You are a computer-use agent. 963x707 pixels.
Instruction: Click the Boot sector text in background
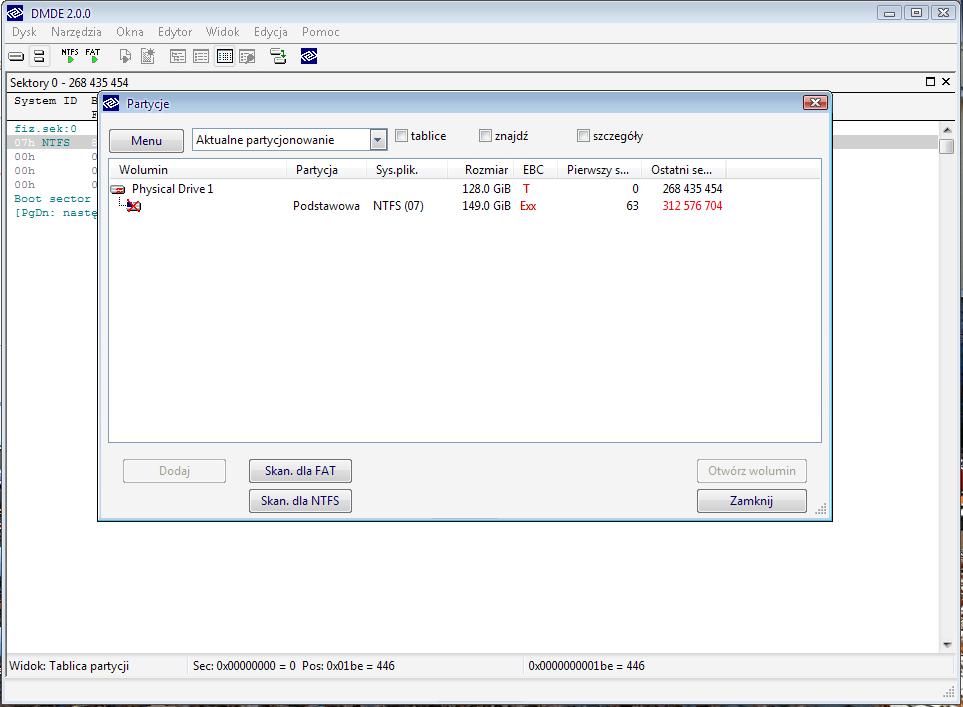52,199
